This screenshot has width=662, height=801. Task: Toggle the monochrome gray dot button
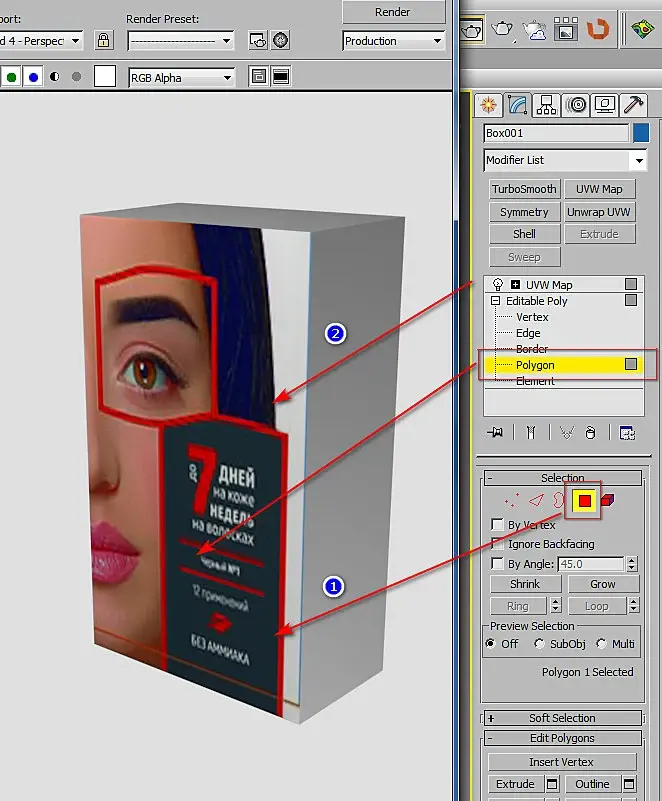[x=77, y=77]
